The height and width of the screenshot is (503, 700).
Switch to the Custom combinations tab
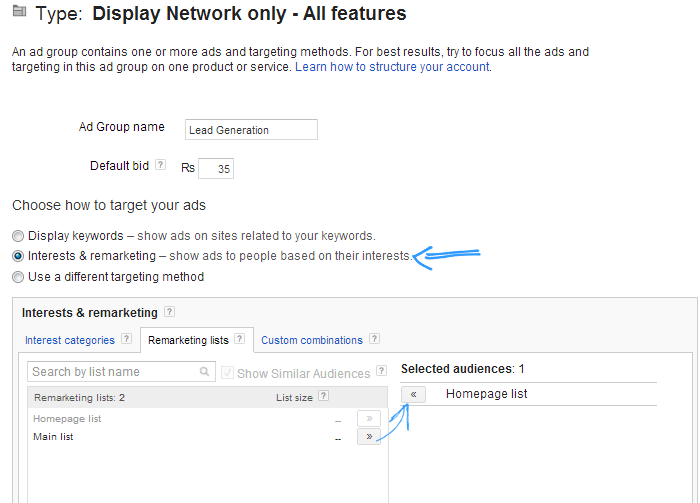312,340
